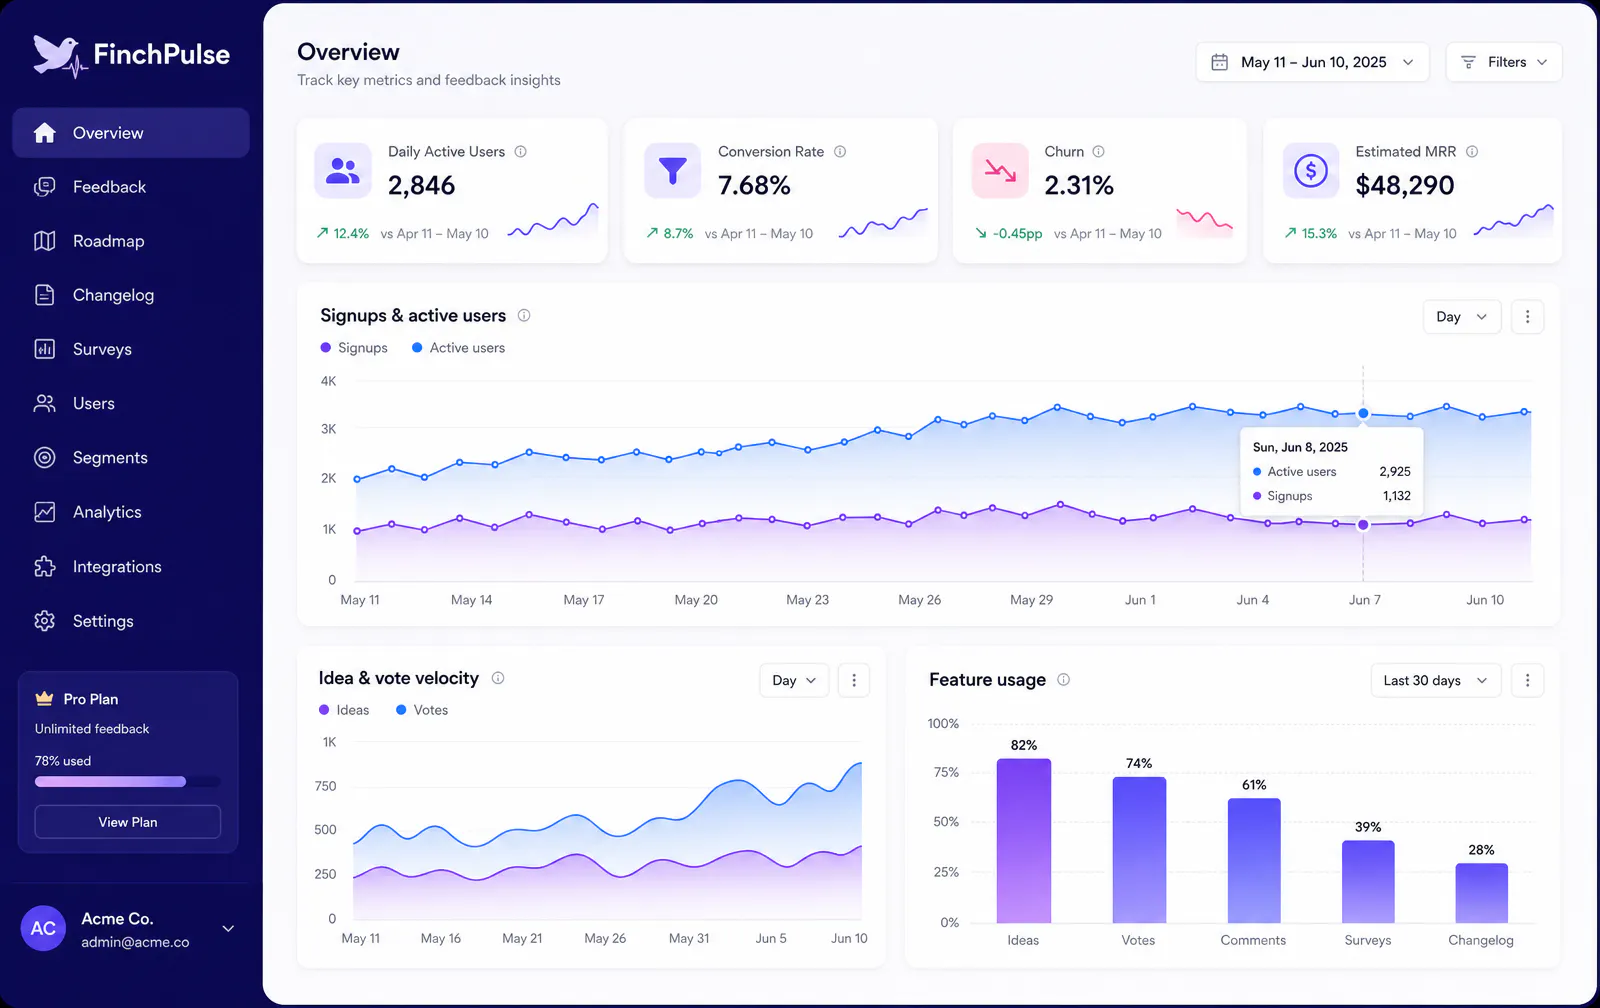Click the Segments target icon

click(x=44, y=457)
